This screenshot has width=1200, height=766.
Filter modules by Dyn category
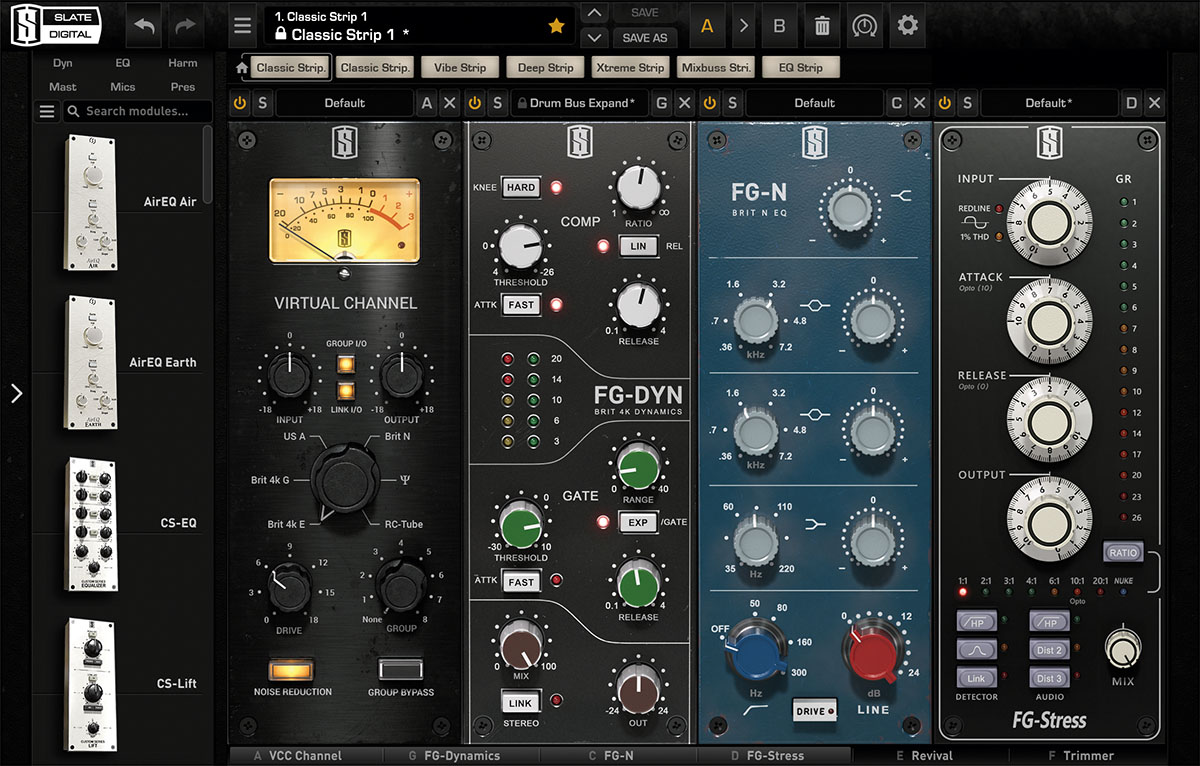[x=62, y=63]
